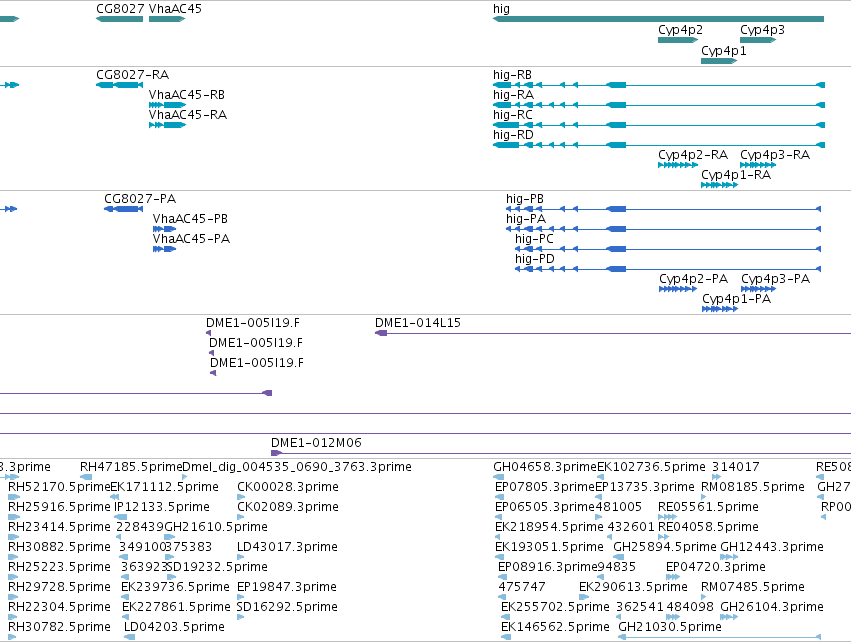Select EST RE05561.5prime
This screenshot has height=642, width=851.
pyautogui.click(x=708, y=507)
